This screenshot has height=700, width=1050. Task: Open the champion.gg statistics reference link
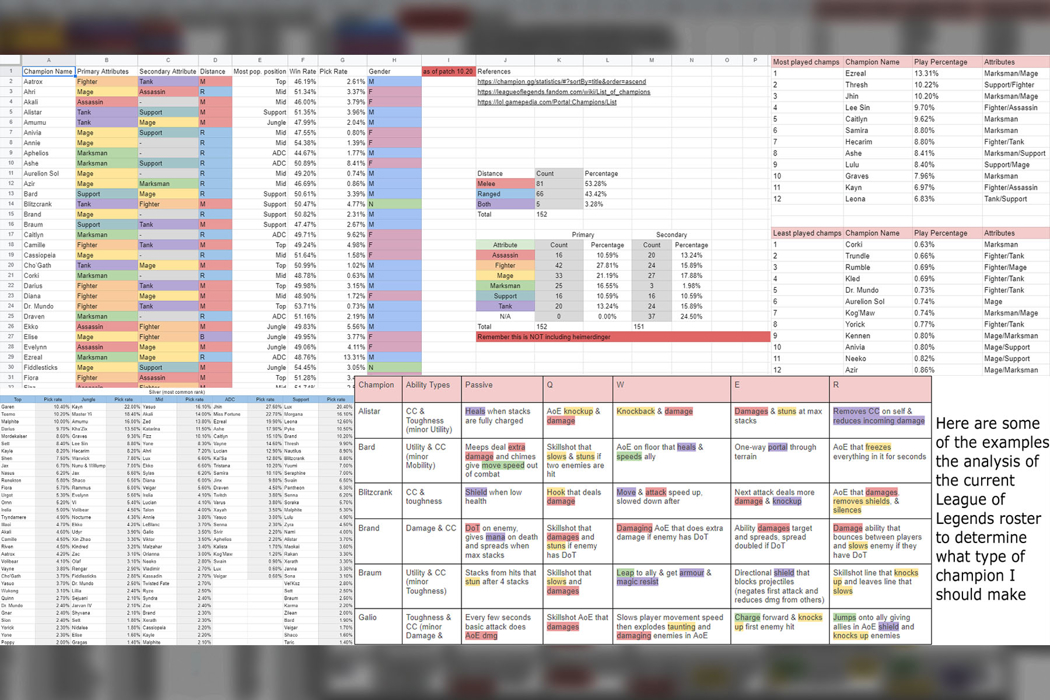[561, 82]
